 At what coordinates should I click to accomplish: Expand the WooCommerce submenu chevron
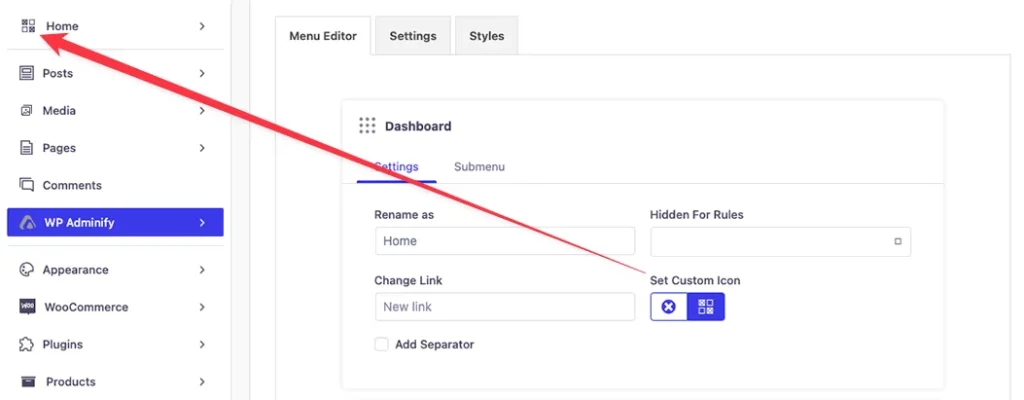point(202,307)
